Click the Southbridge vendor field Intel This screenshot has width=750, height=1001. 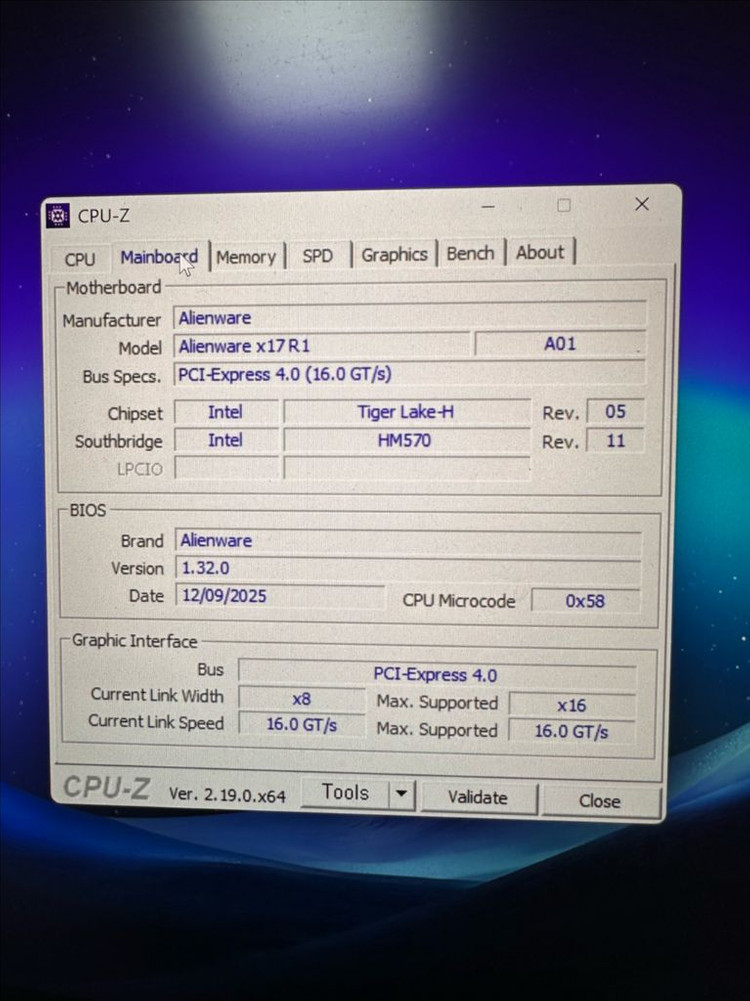coord(226,440)
